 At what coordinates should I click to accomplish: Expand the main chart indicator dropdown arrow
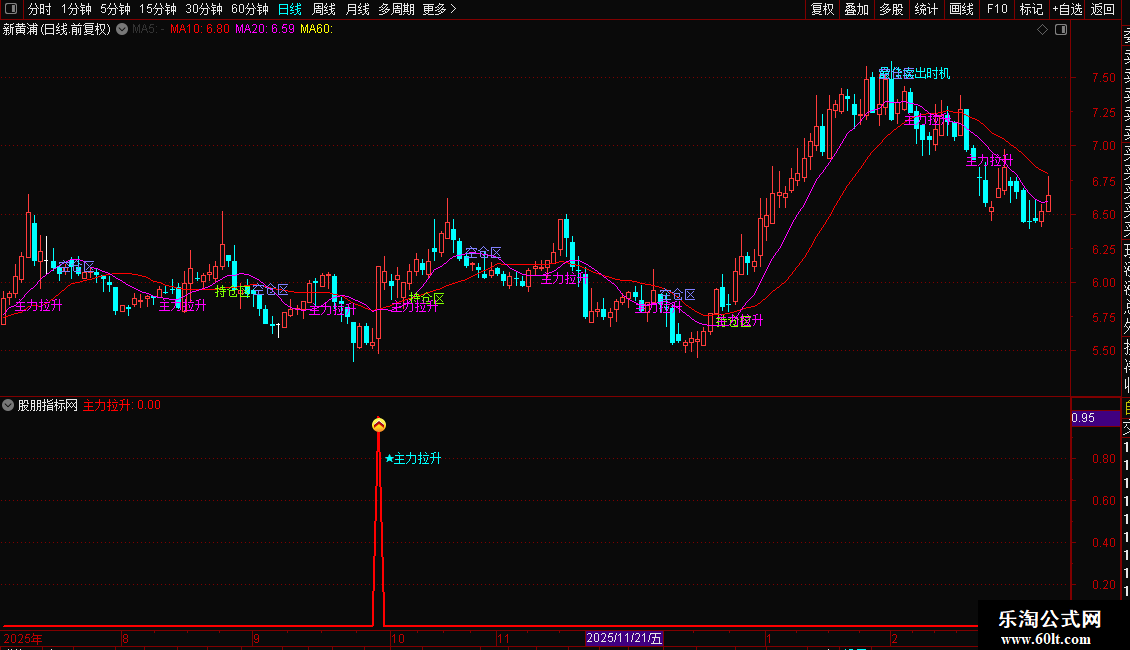click(123, 29)
